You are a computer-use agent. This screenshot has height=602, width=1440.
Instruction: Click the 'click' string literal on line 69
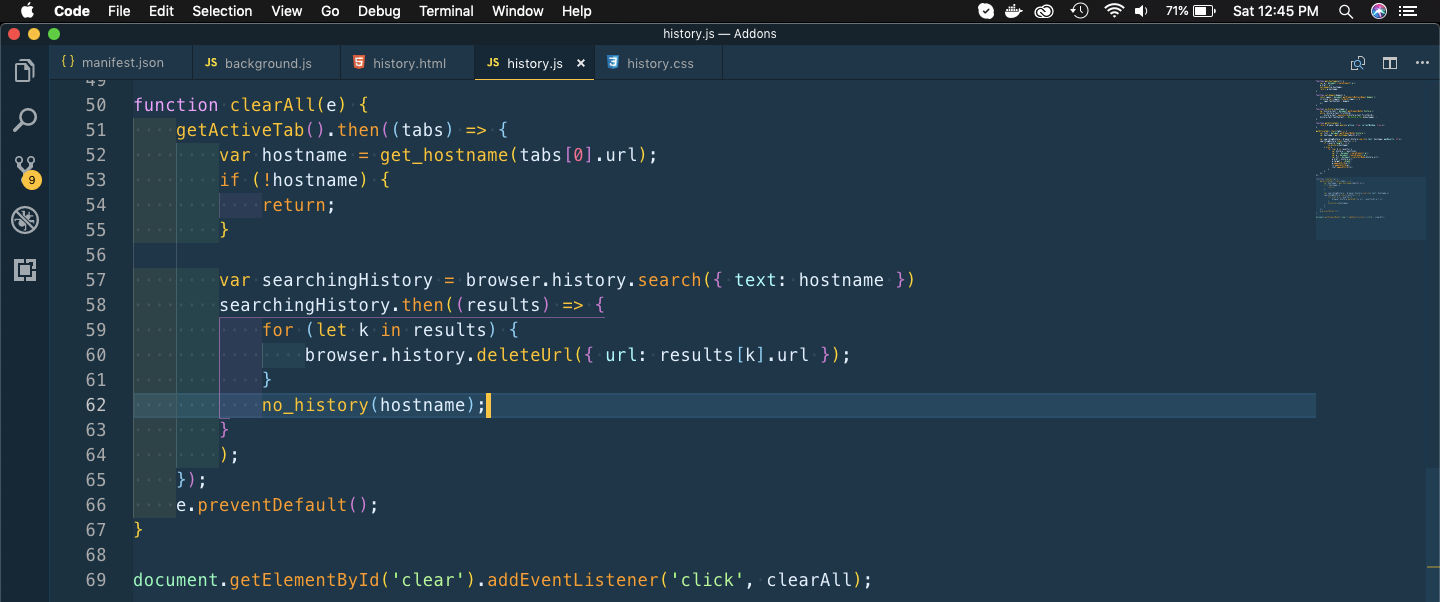pyautogui.click(x=707, y=580)
